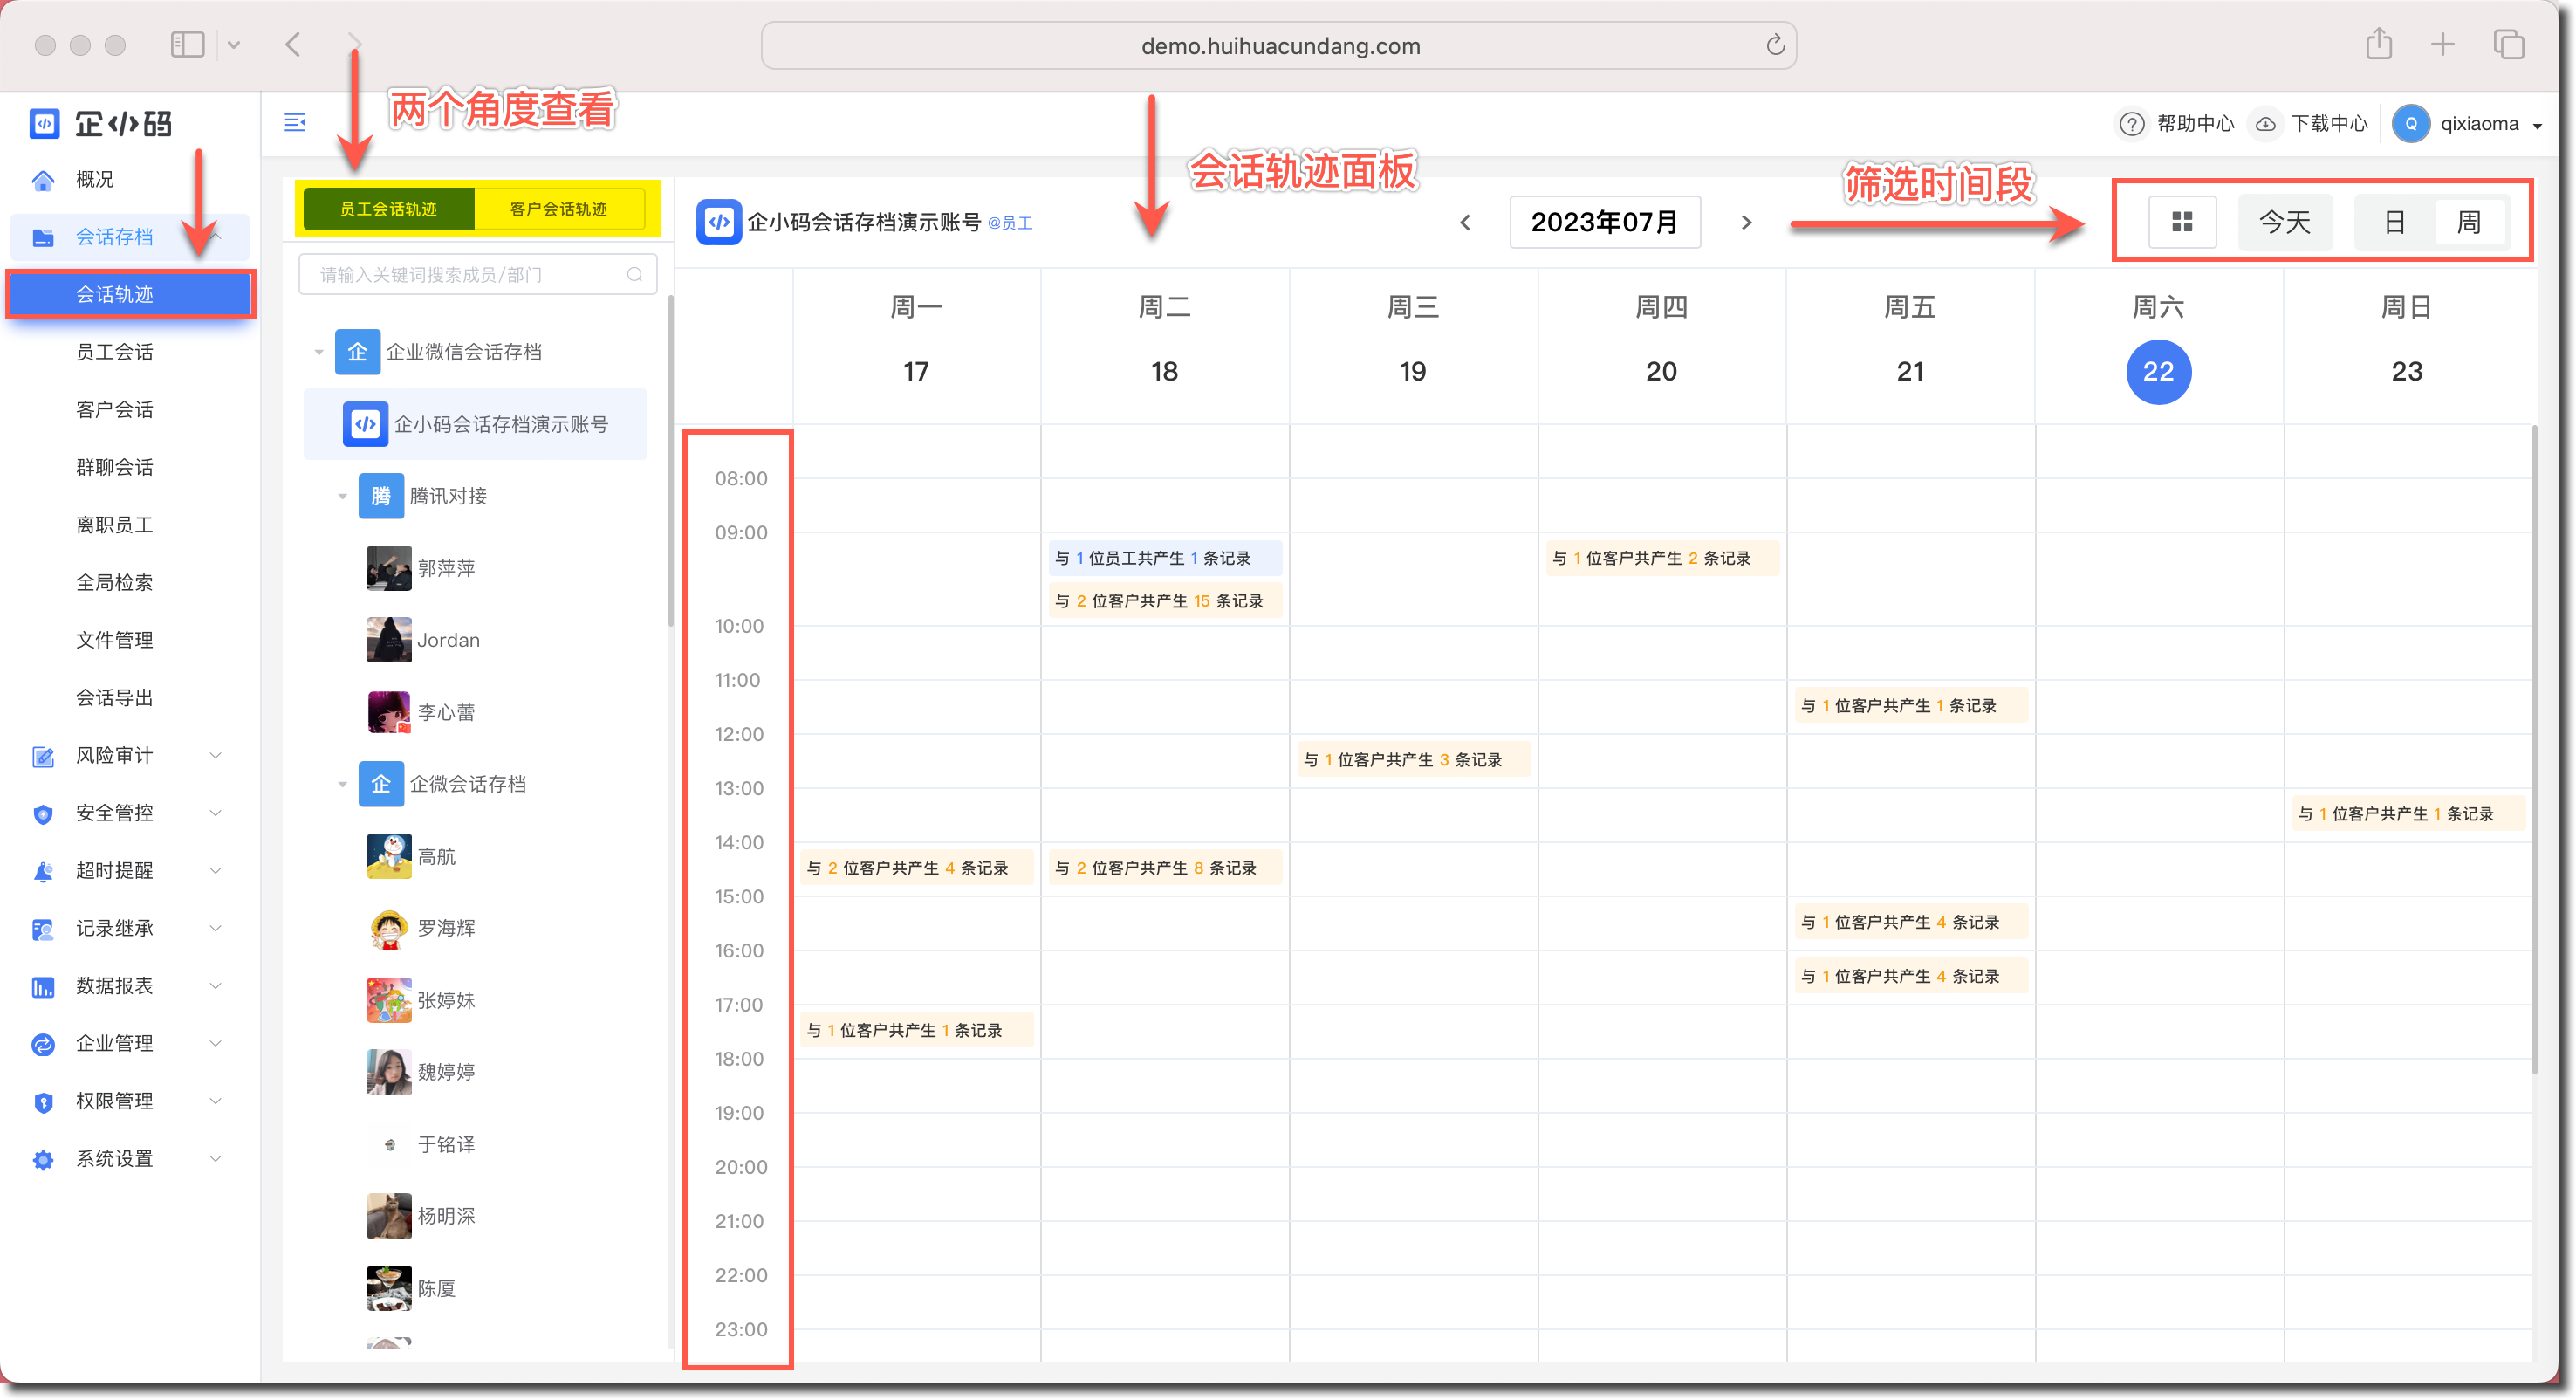Image resolution: width=2576 pixels, height=1400 pixels.
Task: Go to previous period with left chevron
Action: [1465, 222]
